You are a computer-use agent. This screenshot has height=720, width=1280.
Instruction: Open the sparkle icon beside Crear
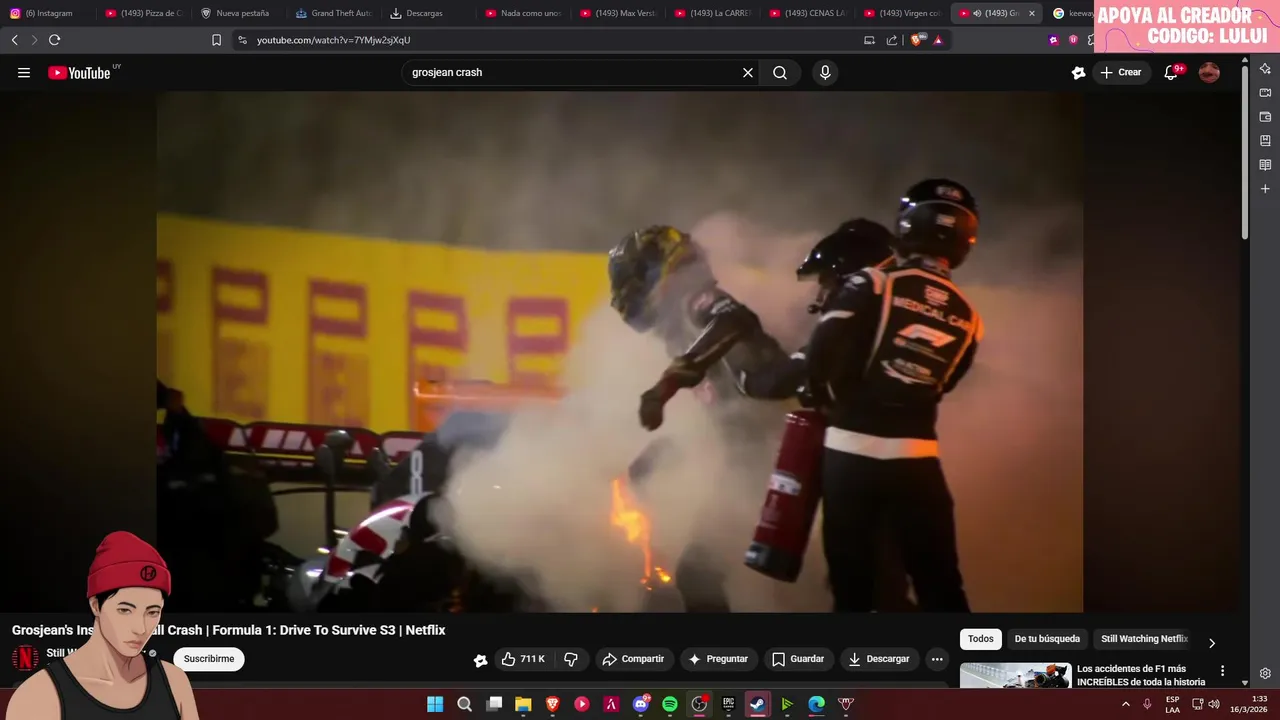point(1078,72)
